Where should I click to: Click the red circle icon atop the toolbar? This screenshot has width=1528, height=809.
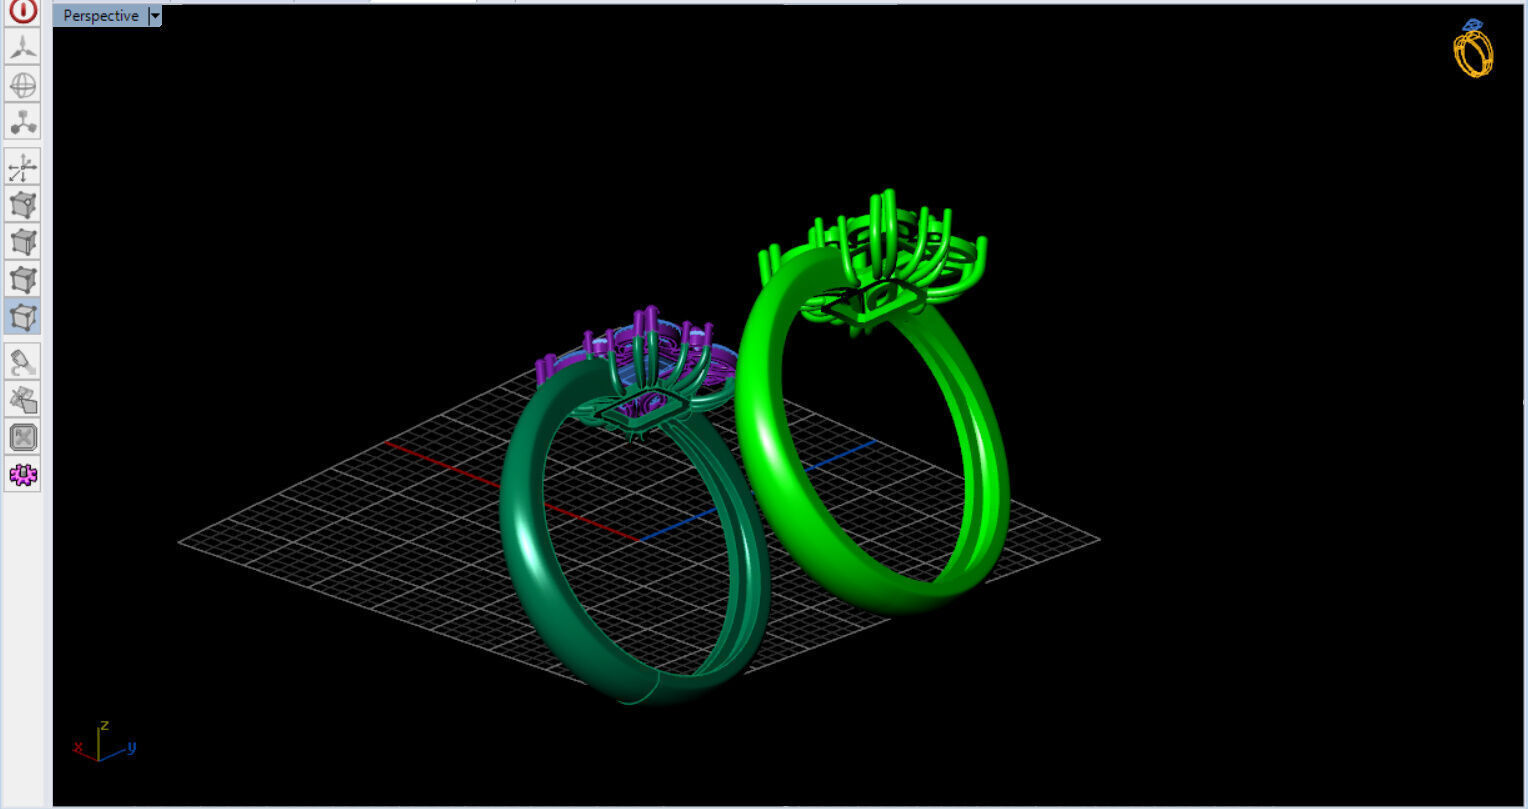(22, 11)
